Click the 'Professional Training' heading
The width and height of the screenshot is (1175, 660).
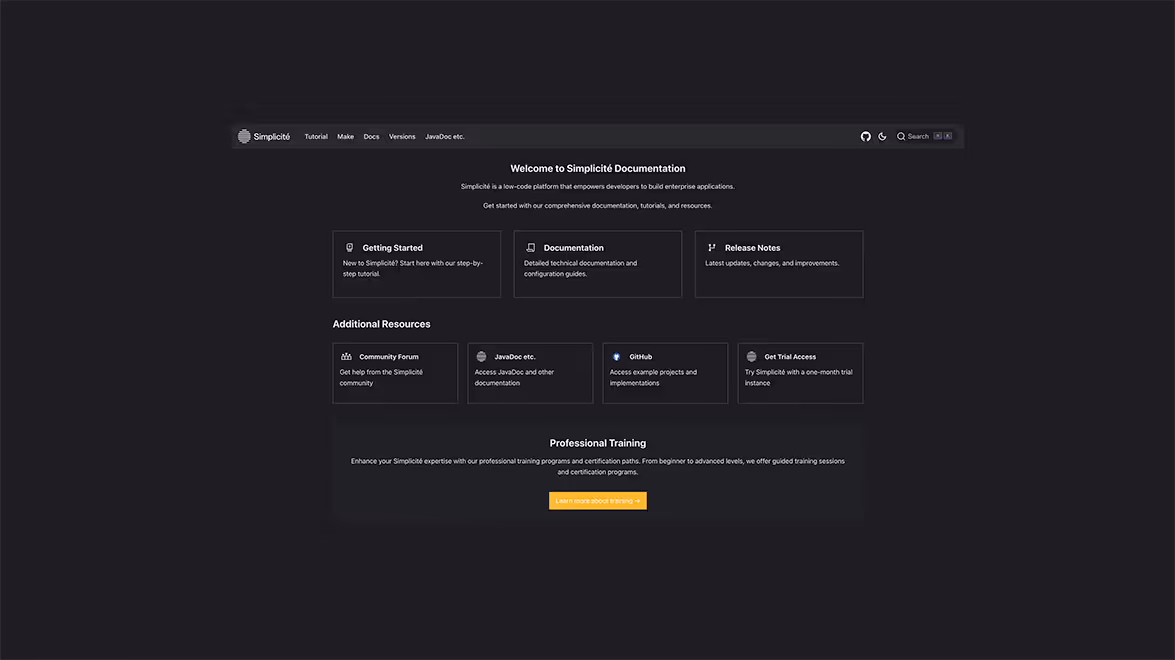coord(598,443)
